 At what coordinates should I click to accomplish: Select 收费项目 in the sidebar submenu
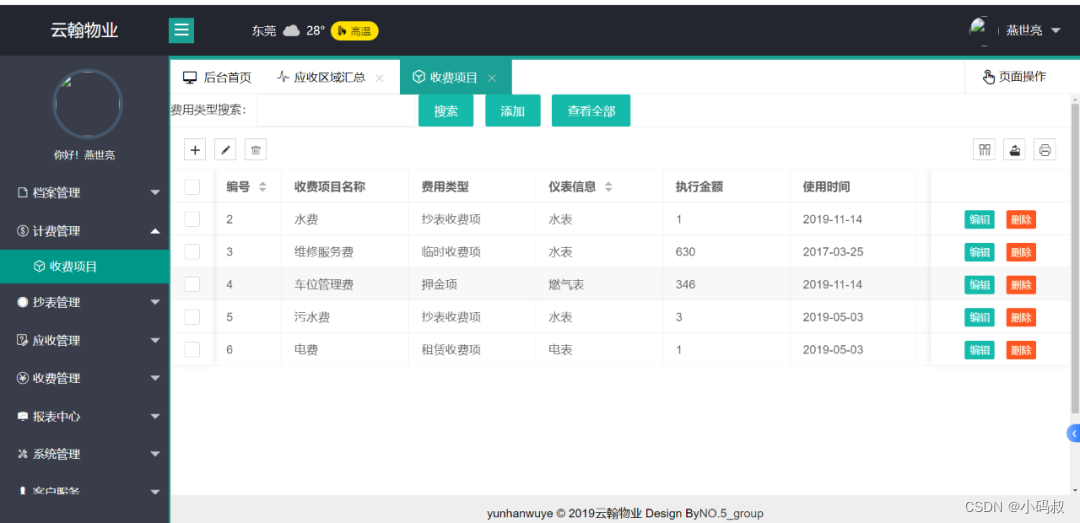pos(84,267)
